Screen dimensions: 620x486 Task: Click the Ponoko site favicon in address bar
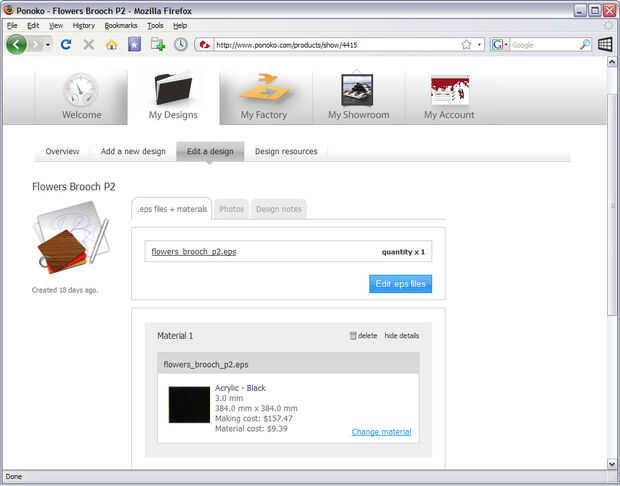click(x=204, y=45)
